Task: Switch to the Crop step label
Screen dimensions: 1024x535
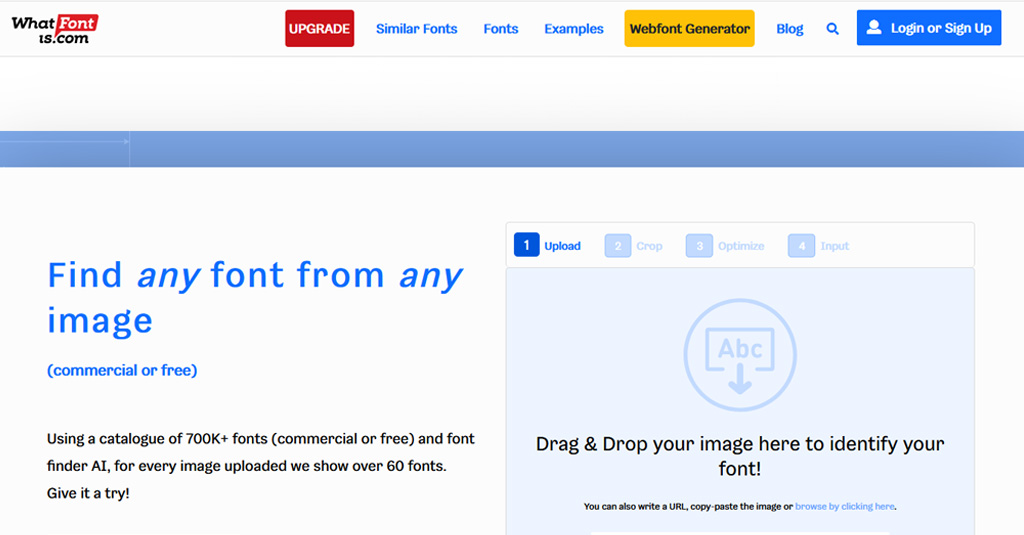Action: point(649,246)
